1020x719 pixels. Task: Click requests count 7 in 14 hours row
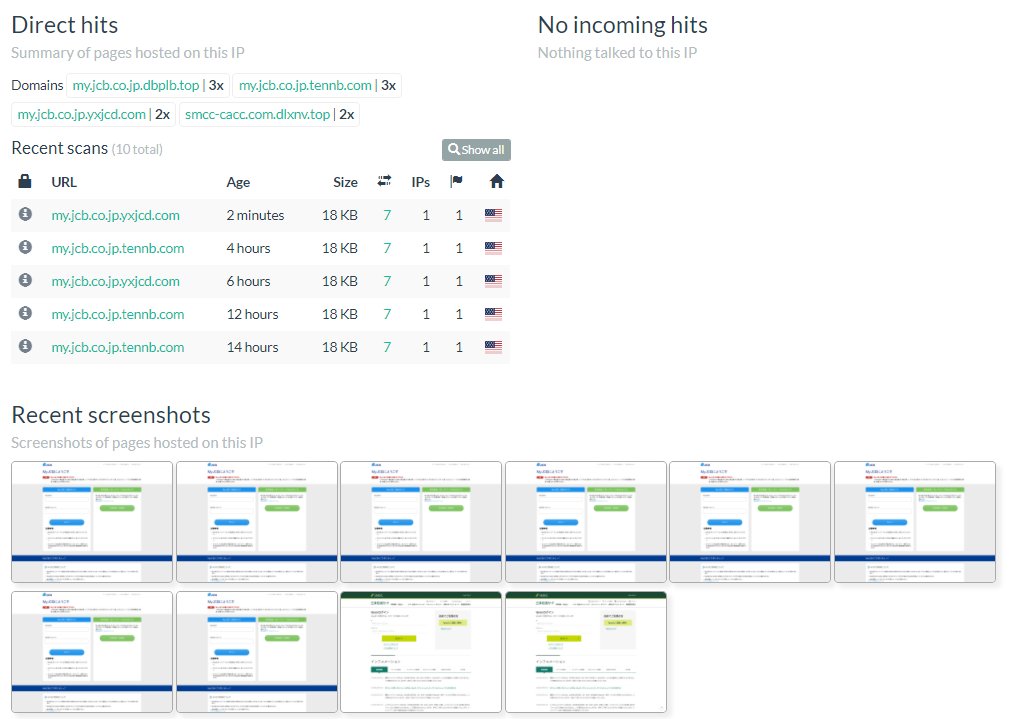(387, 347)
